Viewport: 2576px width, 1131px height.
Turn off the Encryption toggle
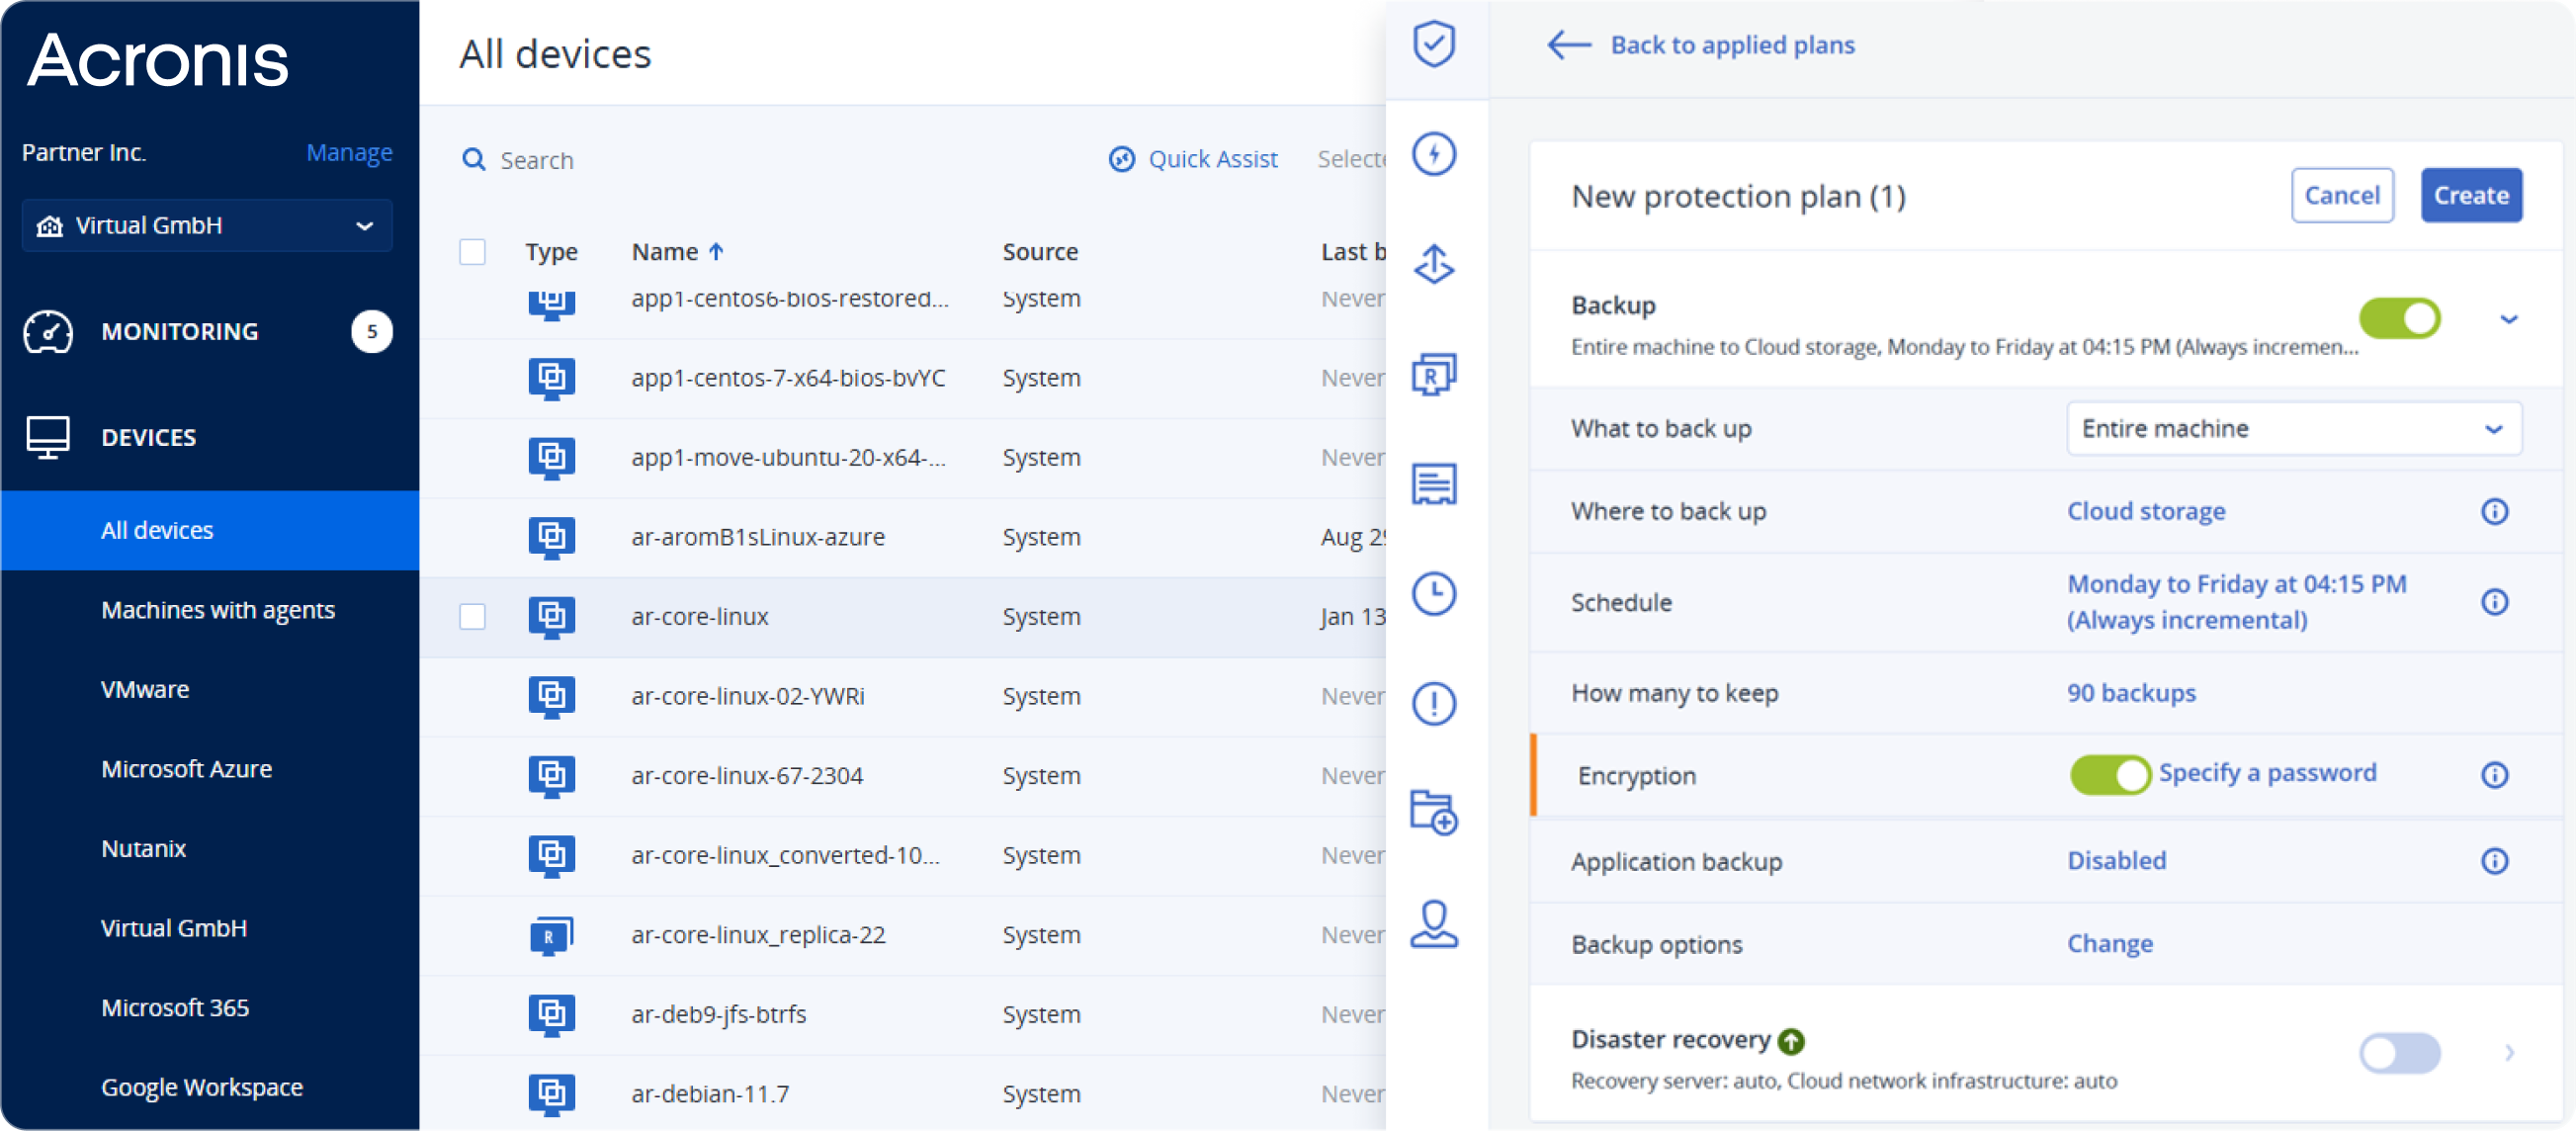point(2110,775)
